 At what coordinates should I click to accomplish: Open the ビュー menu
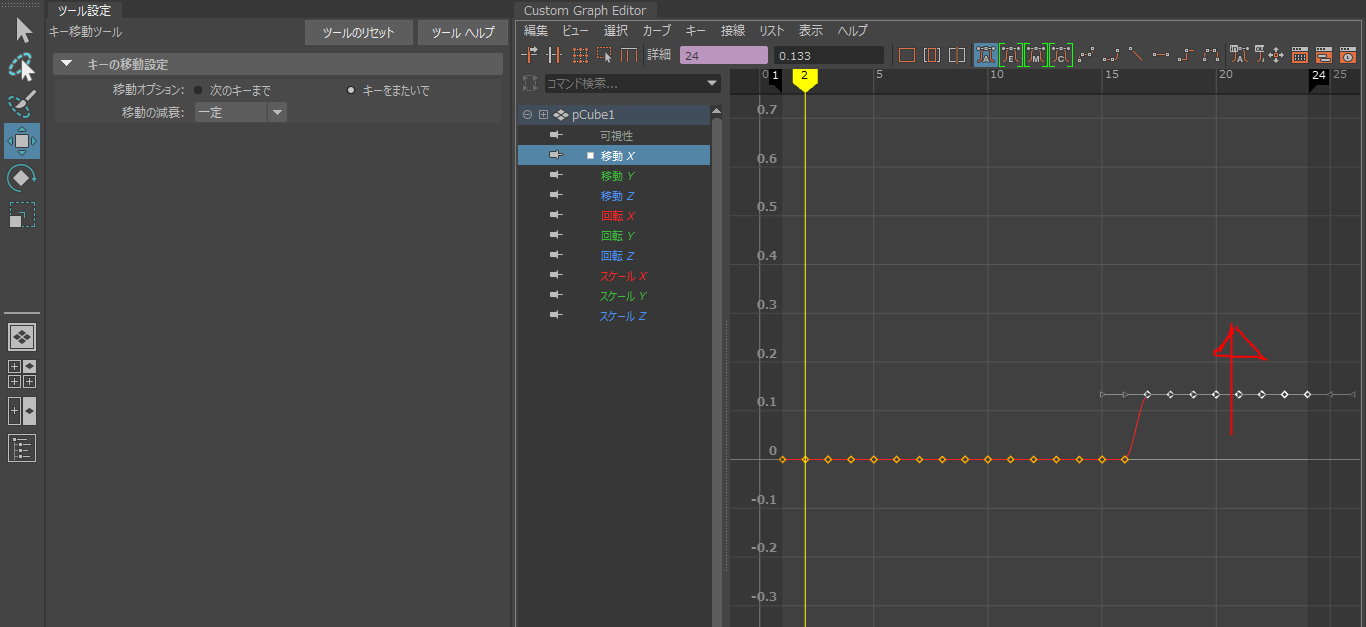(x=575, y=31)
